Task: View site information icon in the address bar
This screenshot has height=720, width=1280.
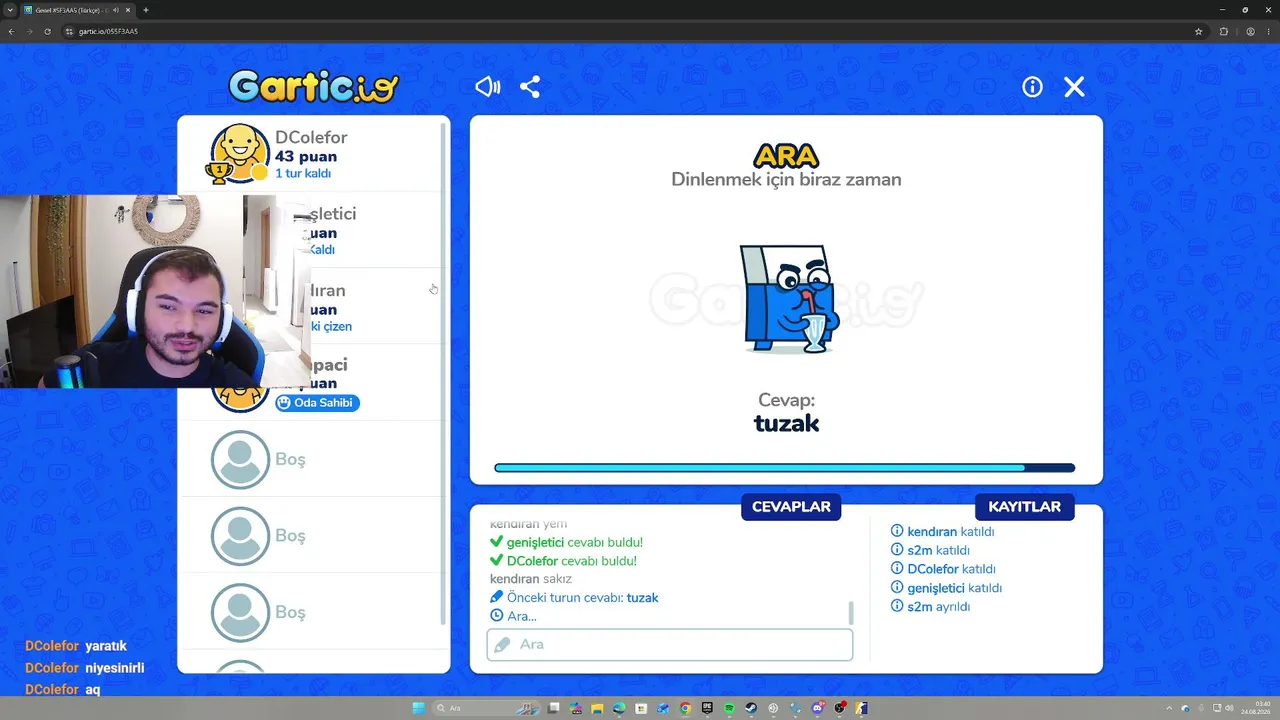Action: (69, 31)
